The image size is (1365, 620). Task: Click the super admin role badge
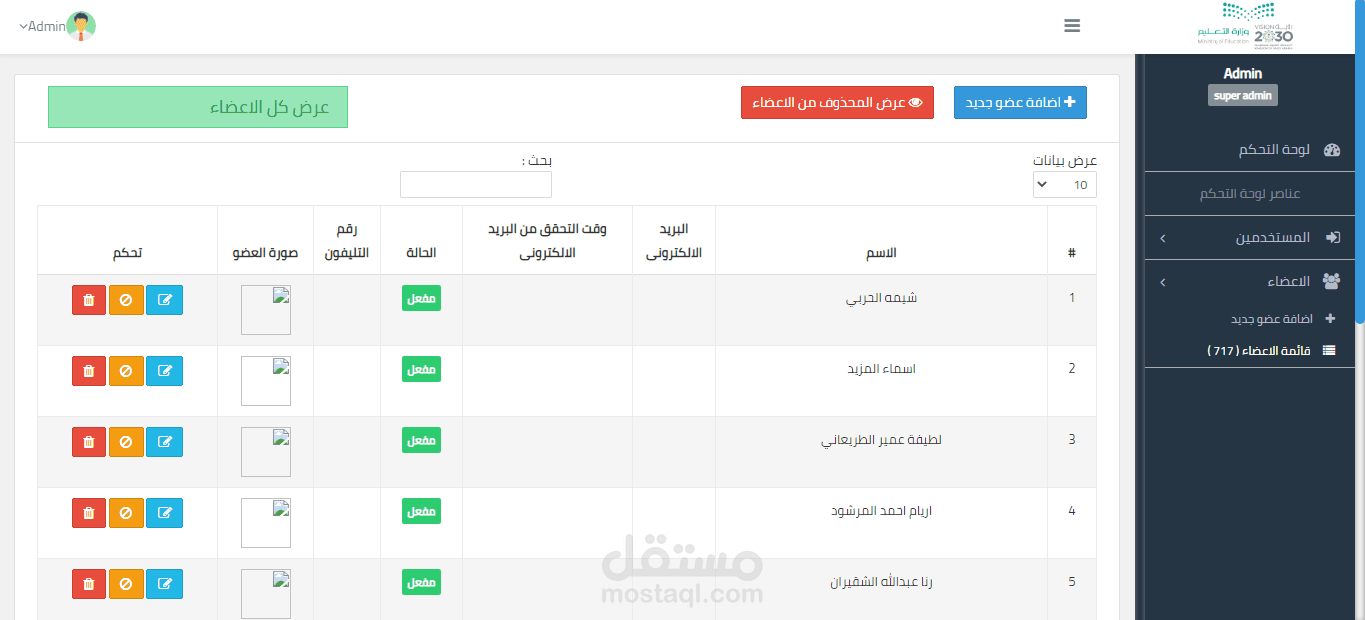pyautogui.click(x=1243, y=96)
